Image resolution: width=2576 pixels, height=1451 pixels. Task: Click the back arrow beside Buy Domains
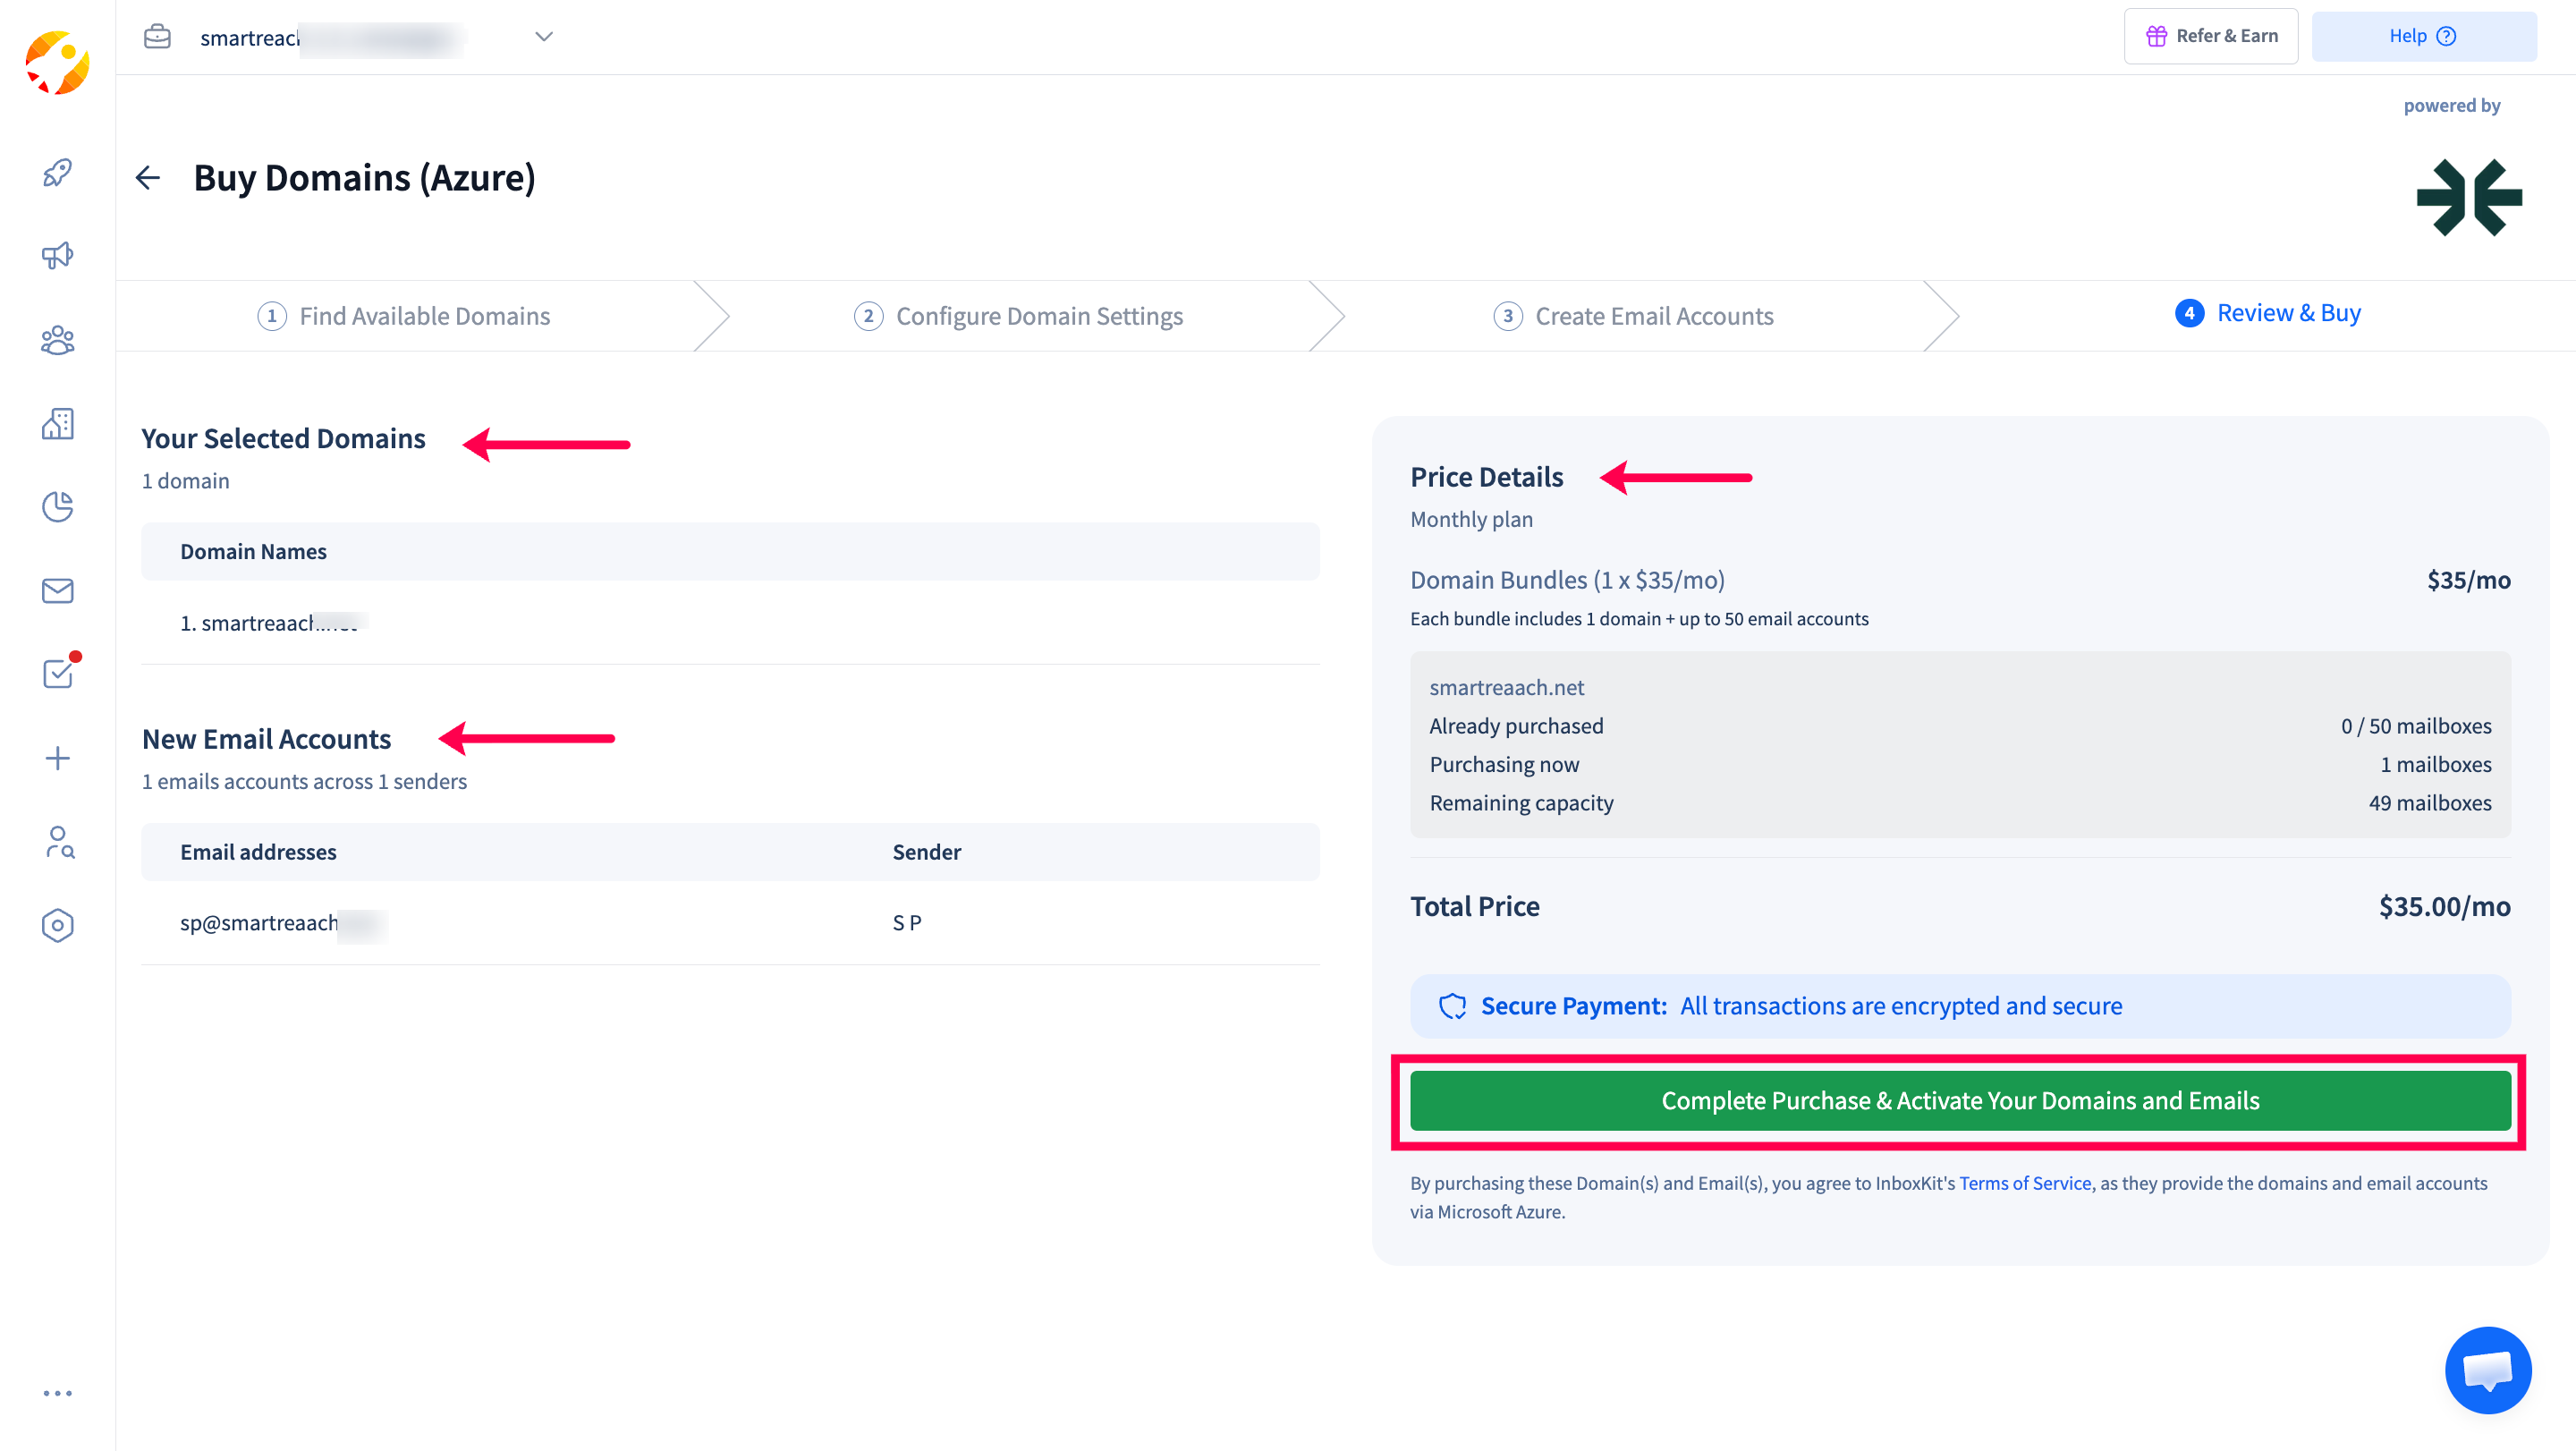148,178
